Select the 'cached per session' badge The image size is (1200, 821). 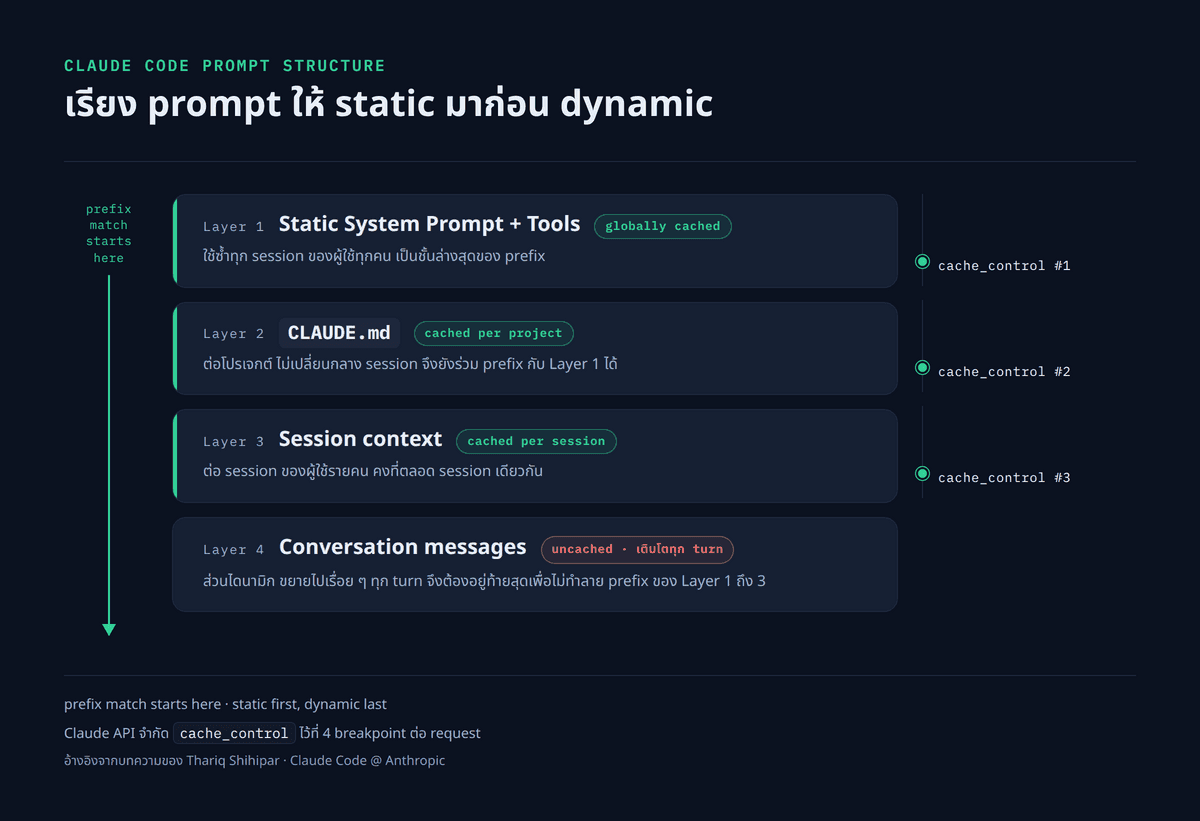click(x=536, y=441)
